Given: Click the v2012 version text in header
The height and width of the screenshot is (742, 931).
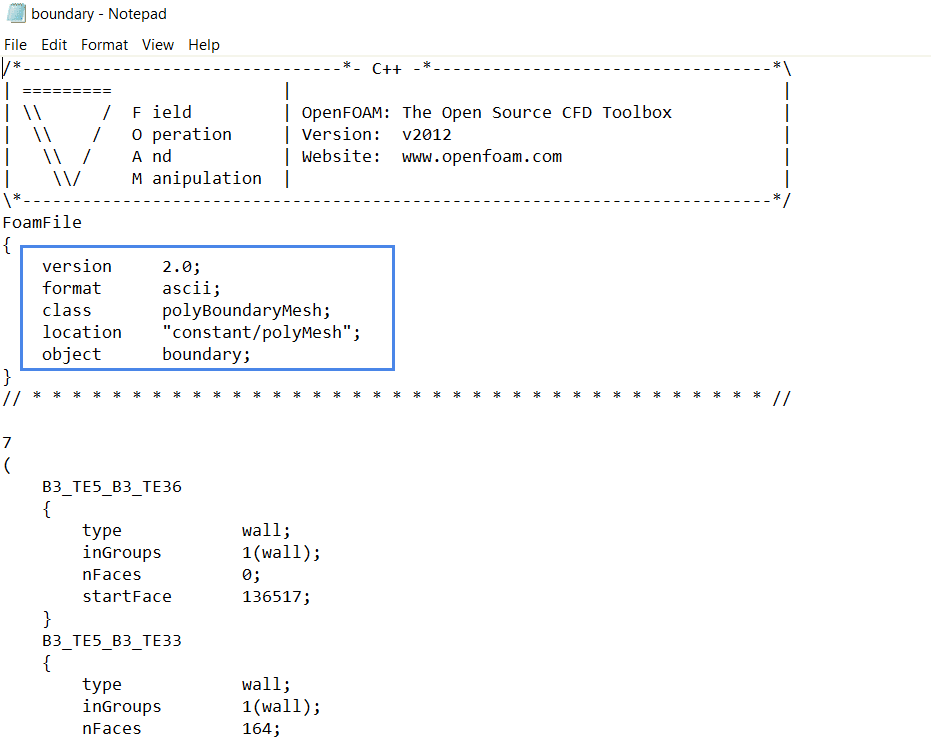Looking at the screenshot, I should point(426,135).
